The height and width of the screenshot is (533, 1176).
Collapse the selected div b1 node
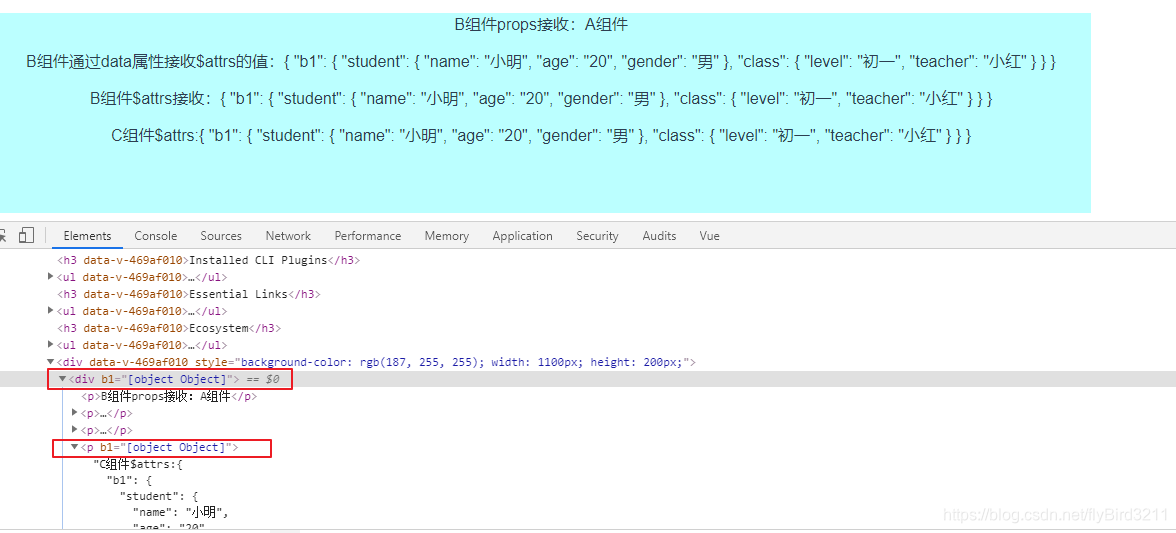(62, 379)
